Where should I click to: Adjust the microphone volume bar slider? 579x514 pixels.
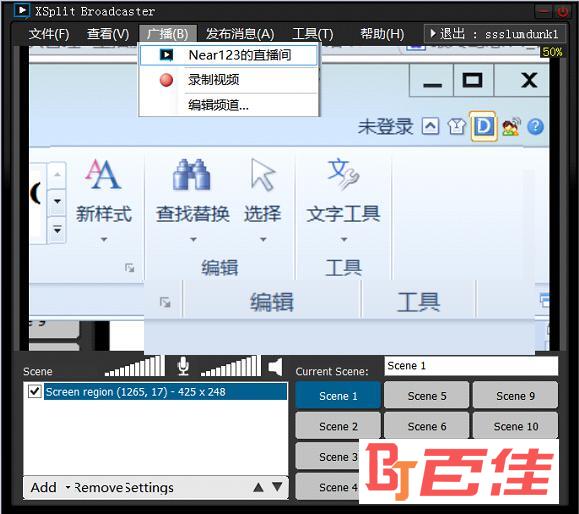pyautogui.click(x=134, y=366)
